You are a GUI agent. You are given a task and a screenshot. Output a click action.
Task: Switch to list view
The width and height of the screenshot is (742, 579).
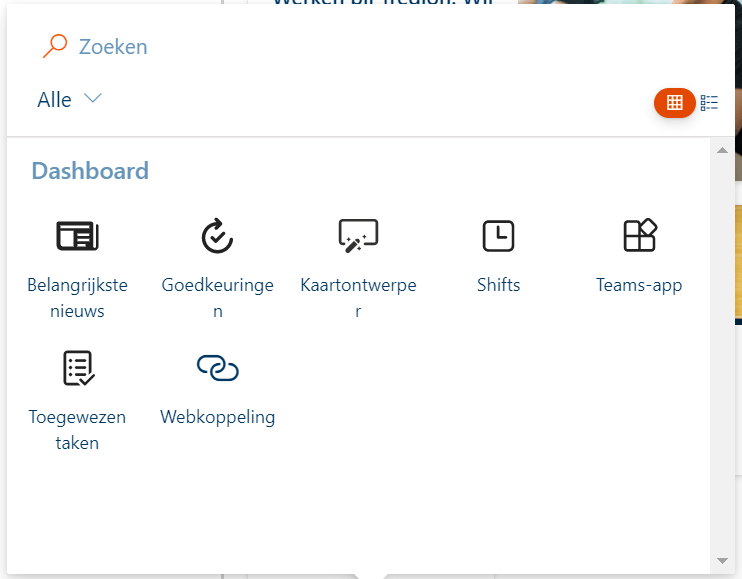point(710,102)
